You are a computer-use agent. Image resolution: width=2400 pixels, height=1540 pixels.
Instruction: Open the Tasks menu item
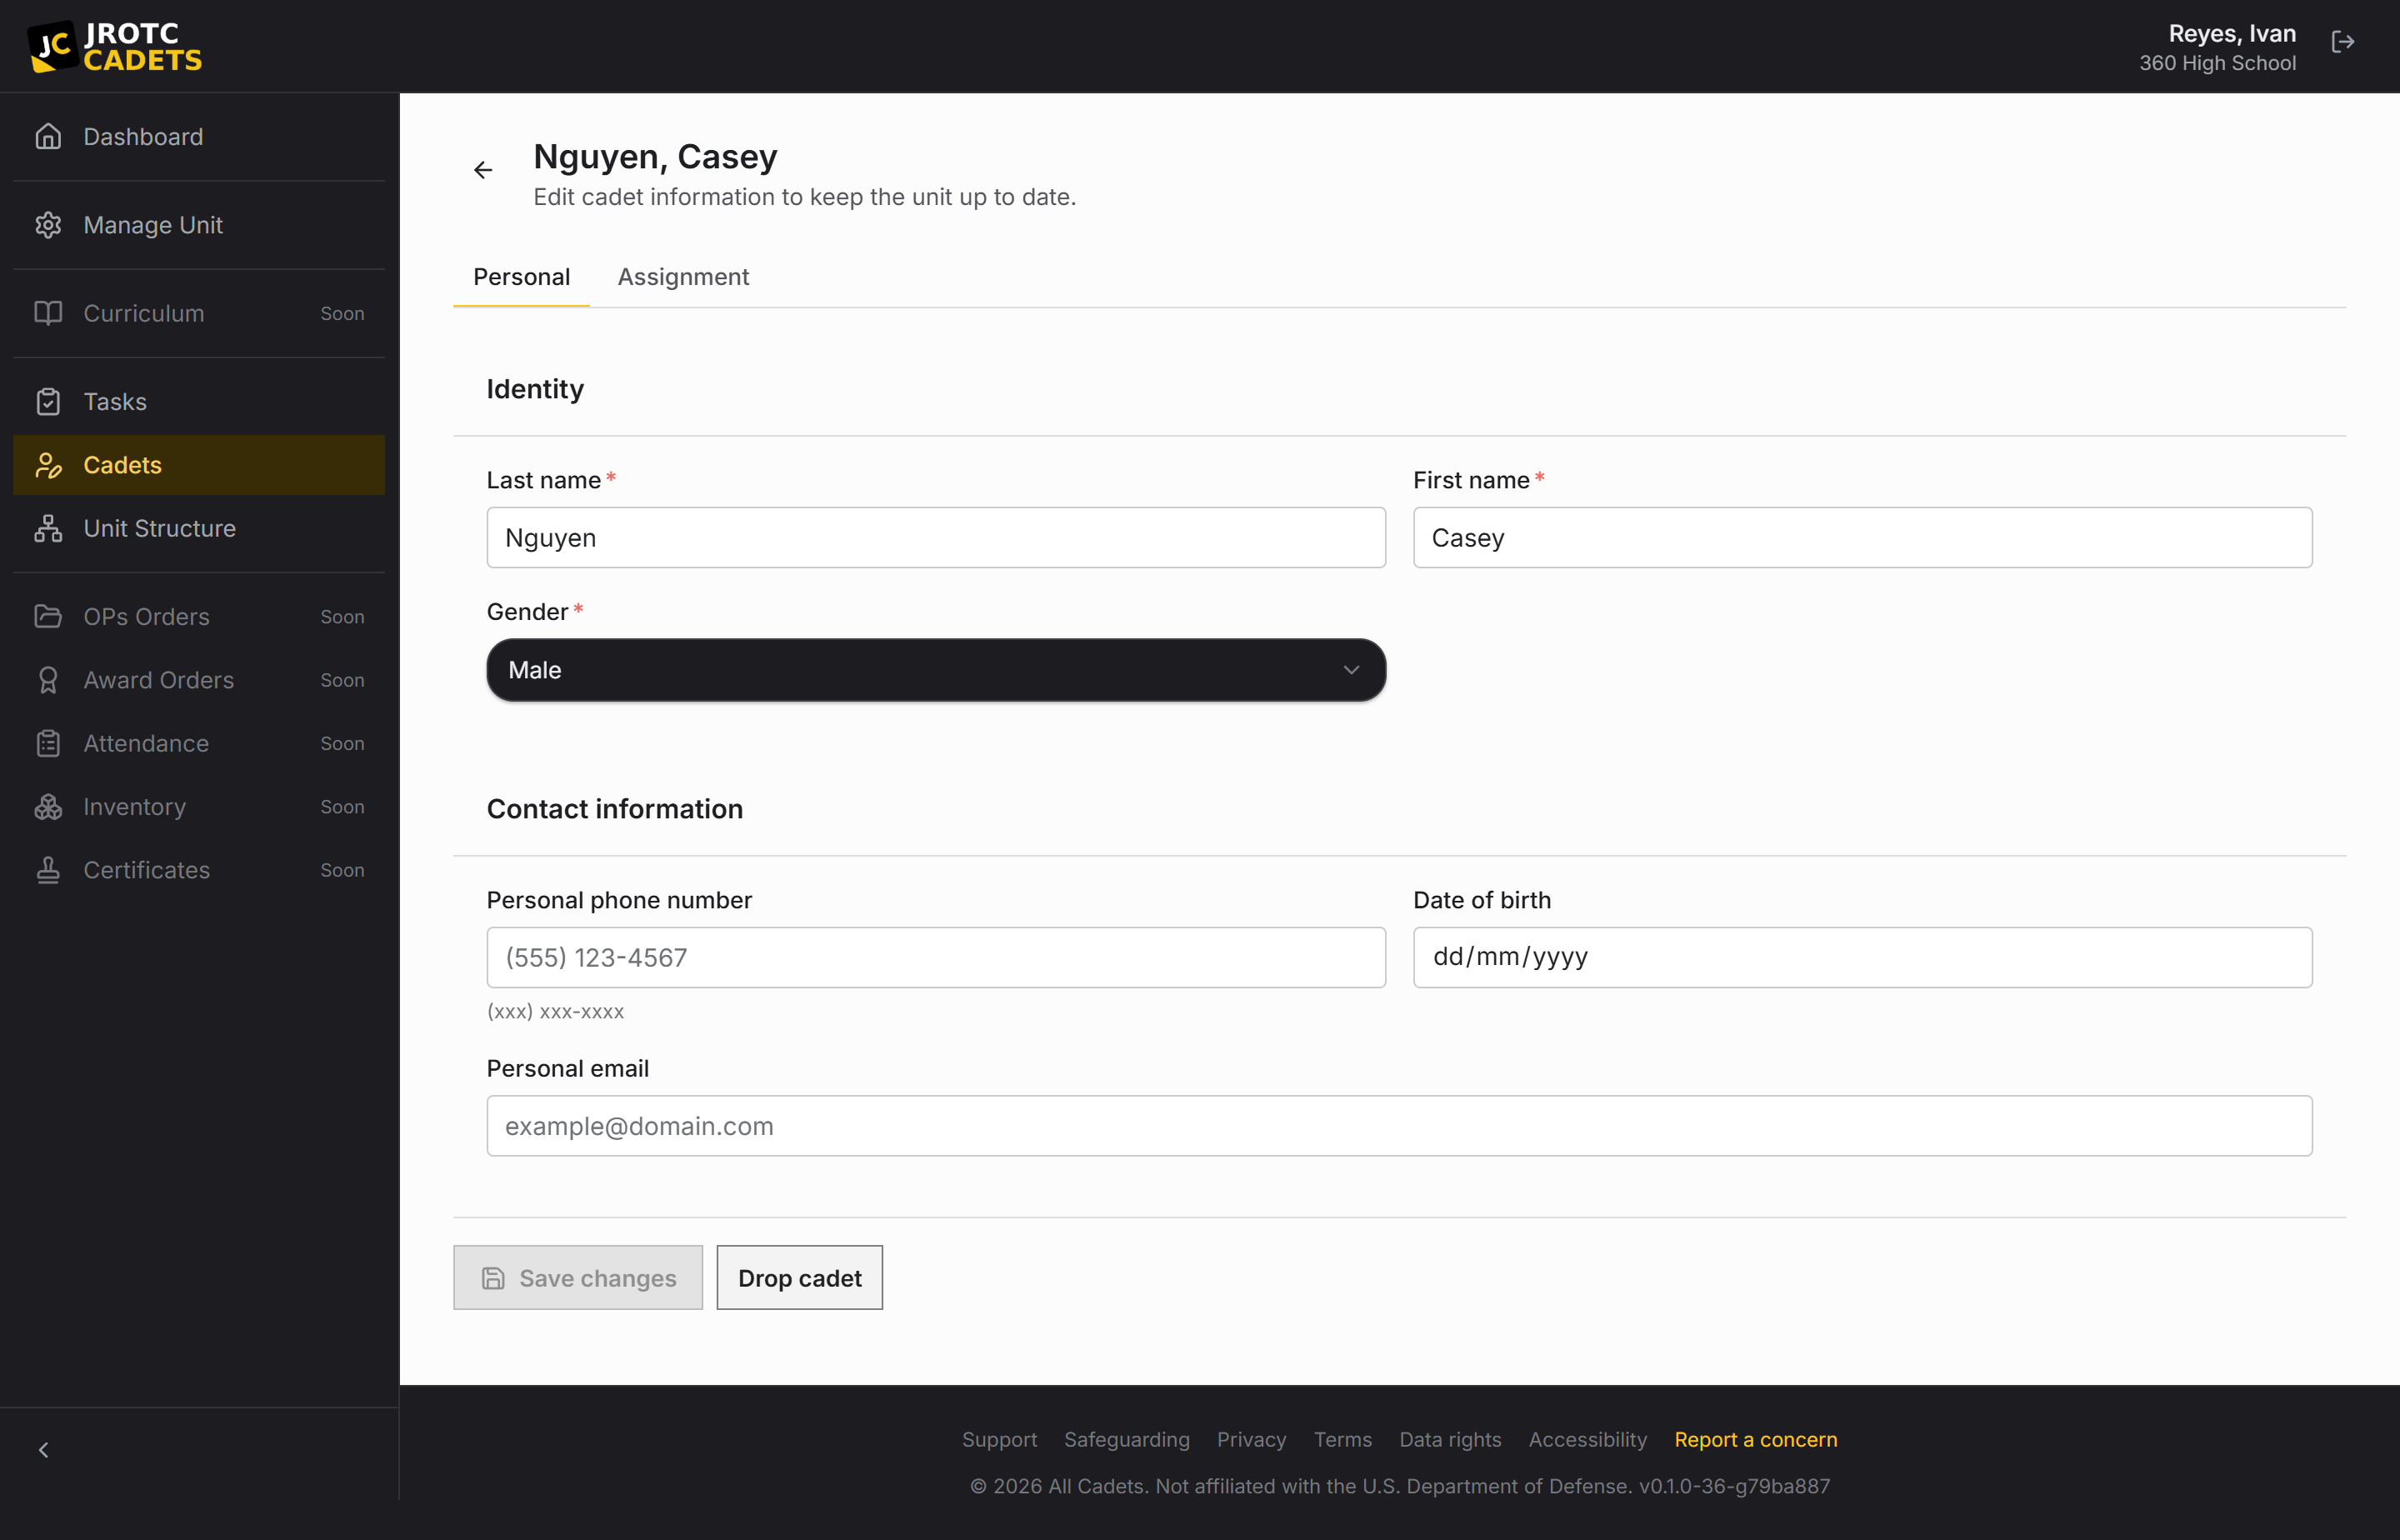pos(199,402)
